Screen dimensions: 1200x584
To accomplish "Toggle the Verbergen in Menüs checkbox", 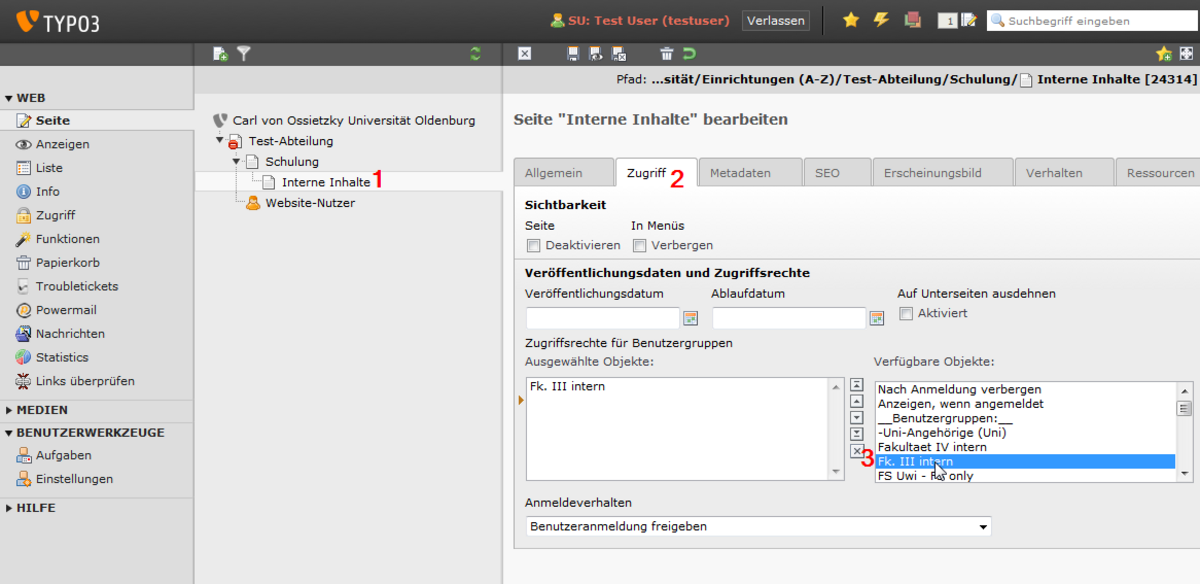I will (639, 245).
